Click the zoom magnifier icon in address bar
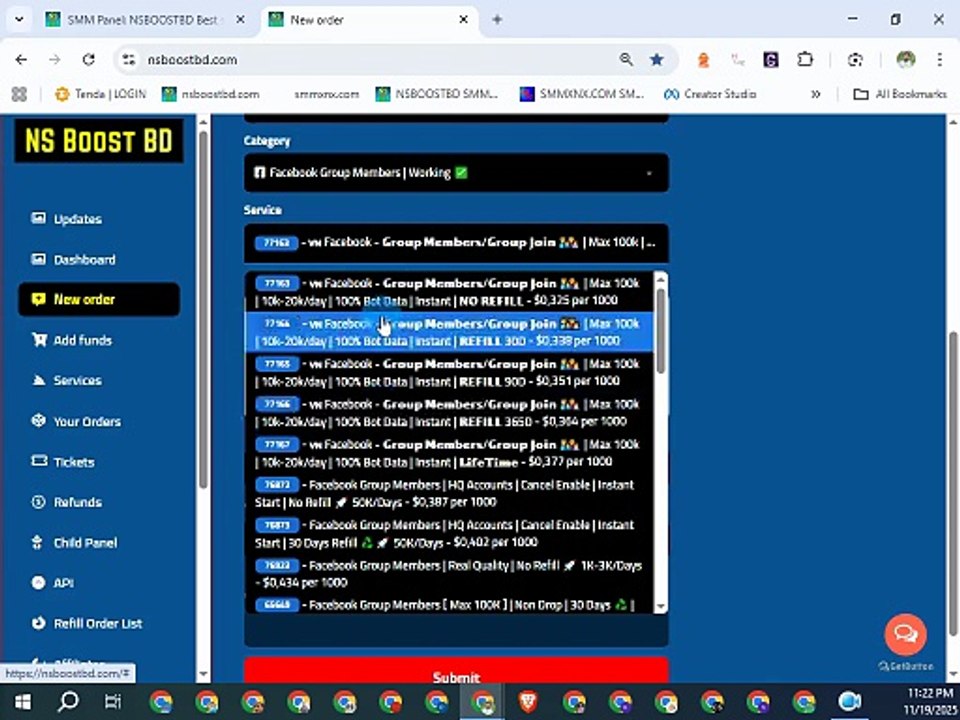 click(x=626, y=59)
